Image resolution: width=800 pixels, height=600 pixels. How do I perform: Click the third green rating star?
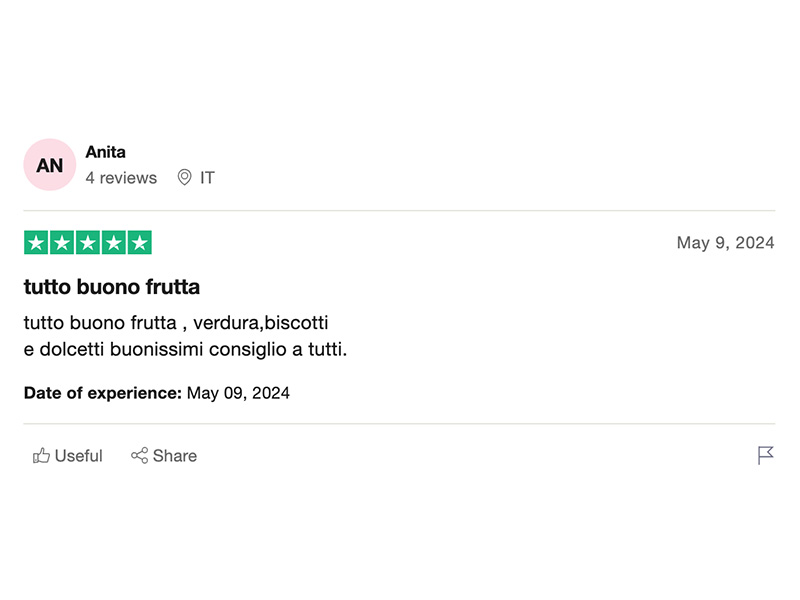click(x=88, y=243)
